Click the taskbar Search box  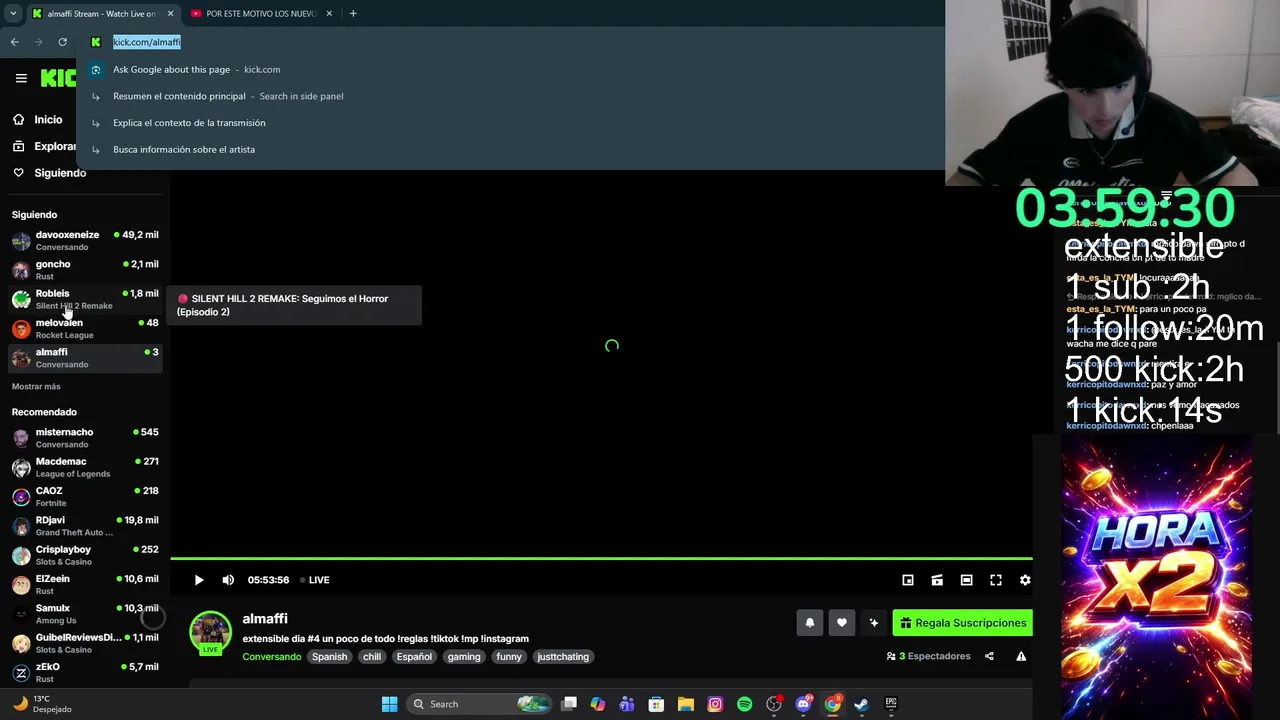481,704
